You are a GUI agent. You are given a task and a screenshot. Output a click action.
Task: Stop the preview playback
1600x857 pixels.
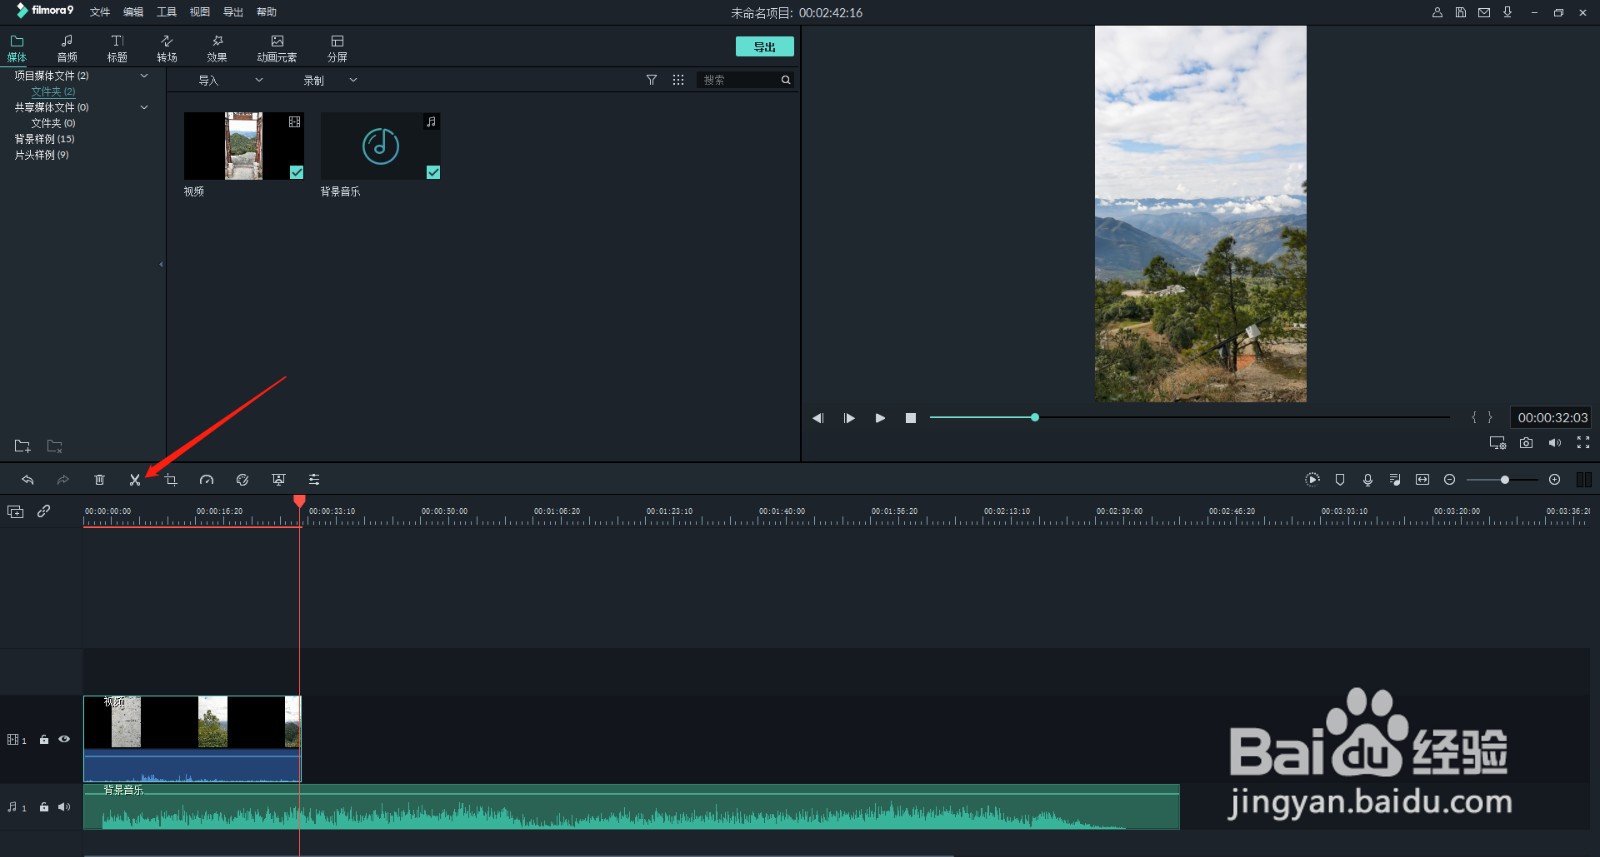click(911, 418)
